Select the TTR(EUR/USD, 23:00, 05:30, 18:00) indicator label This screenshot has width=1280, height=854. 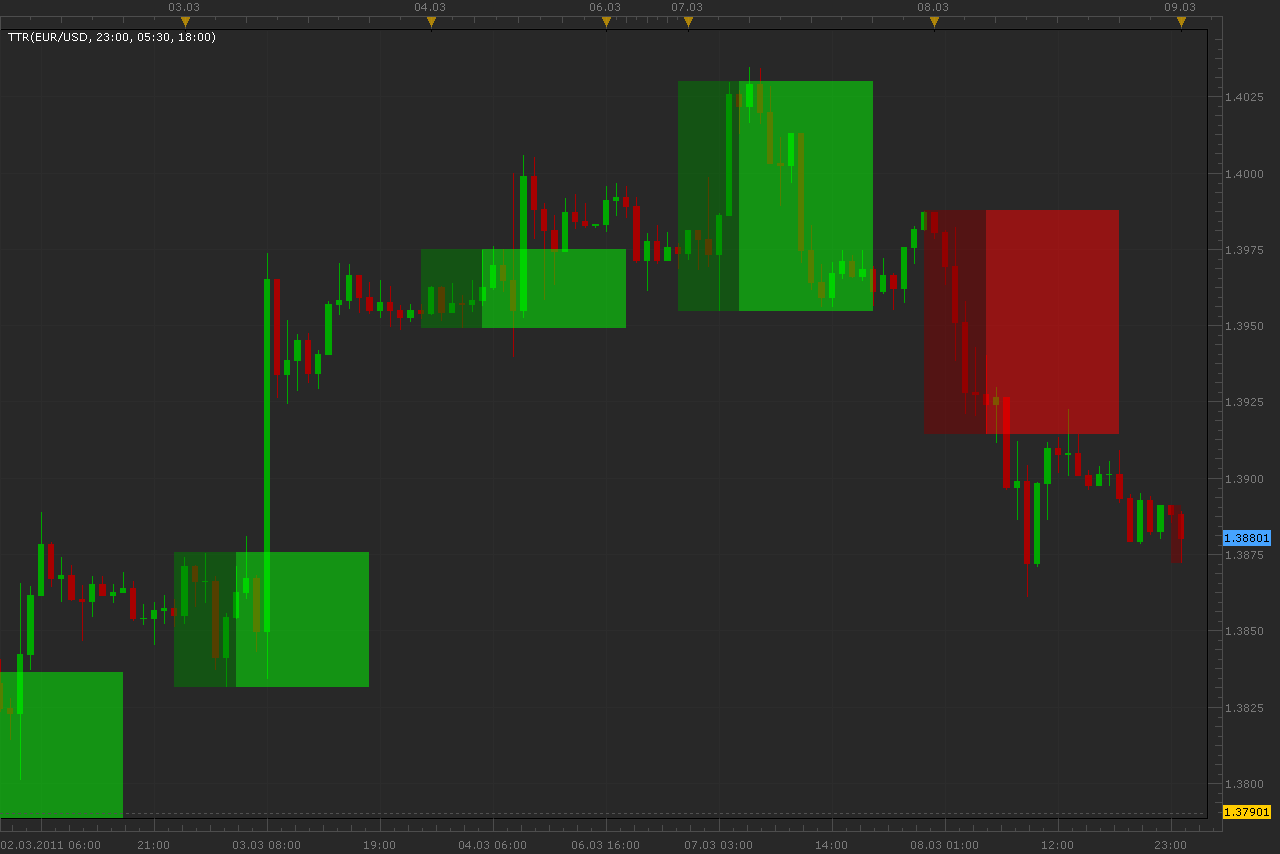coord(112,37)
